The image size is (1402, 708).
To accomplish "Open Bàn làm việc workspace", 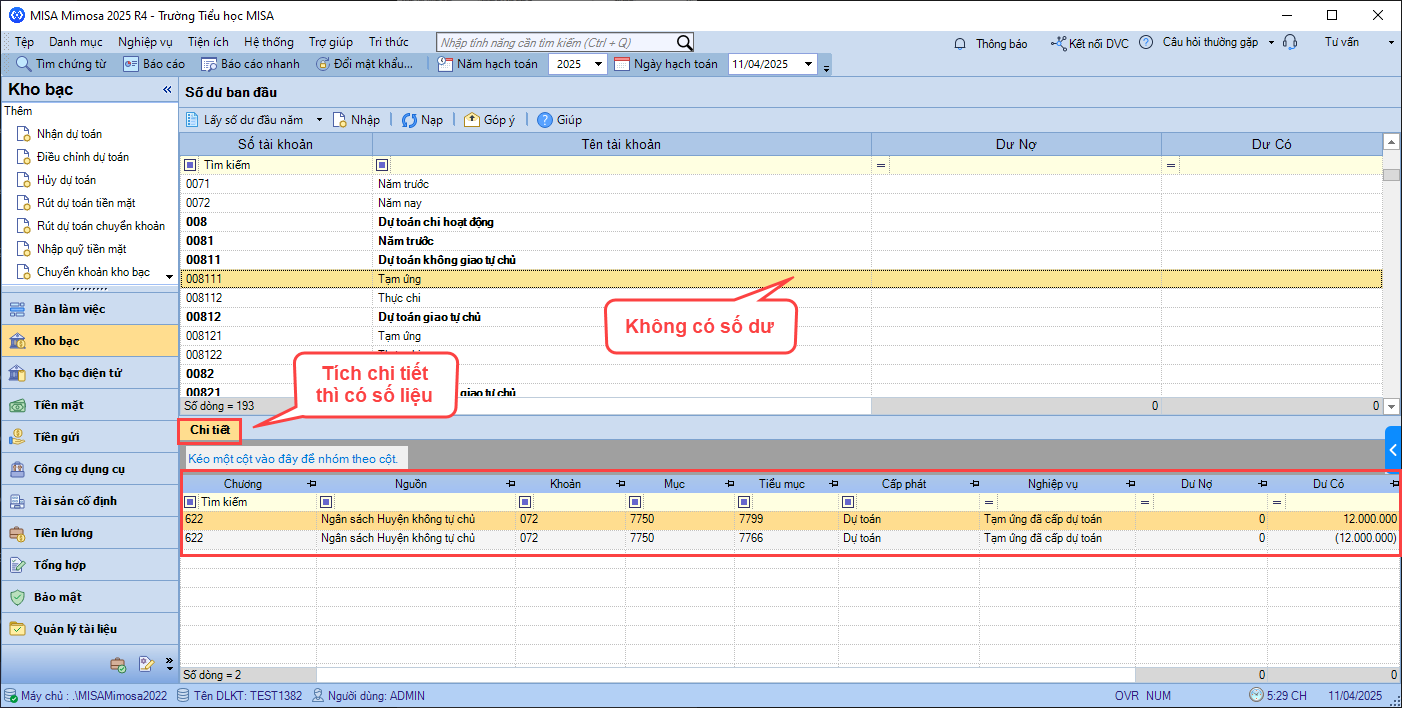I will [89, 309].
